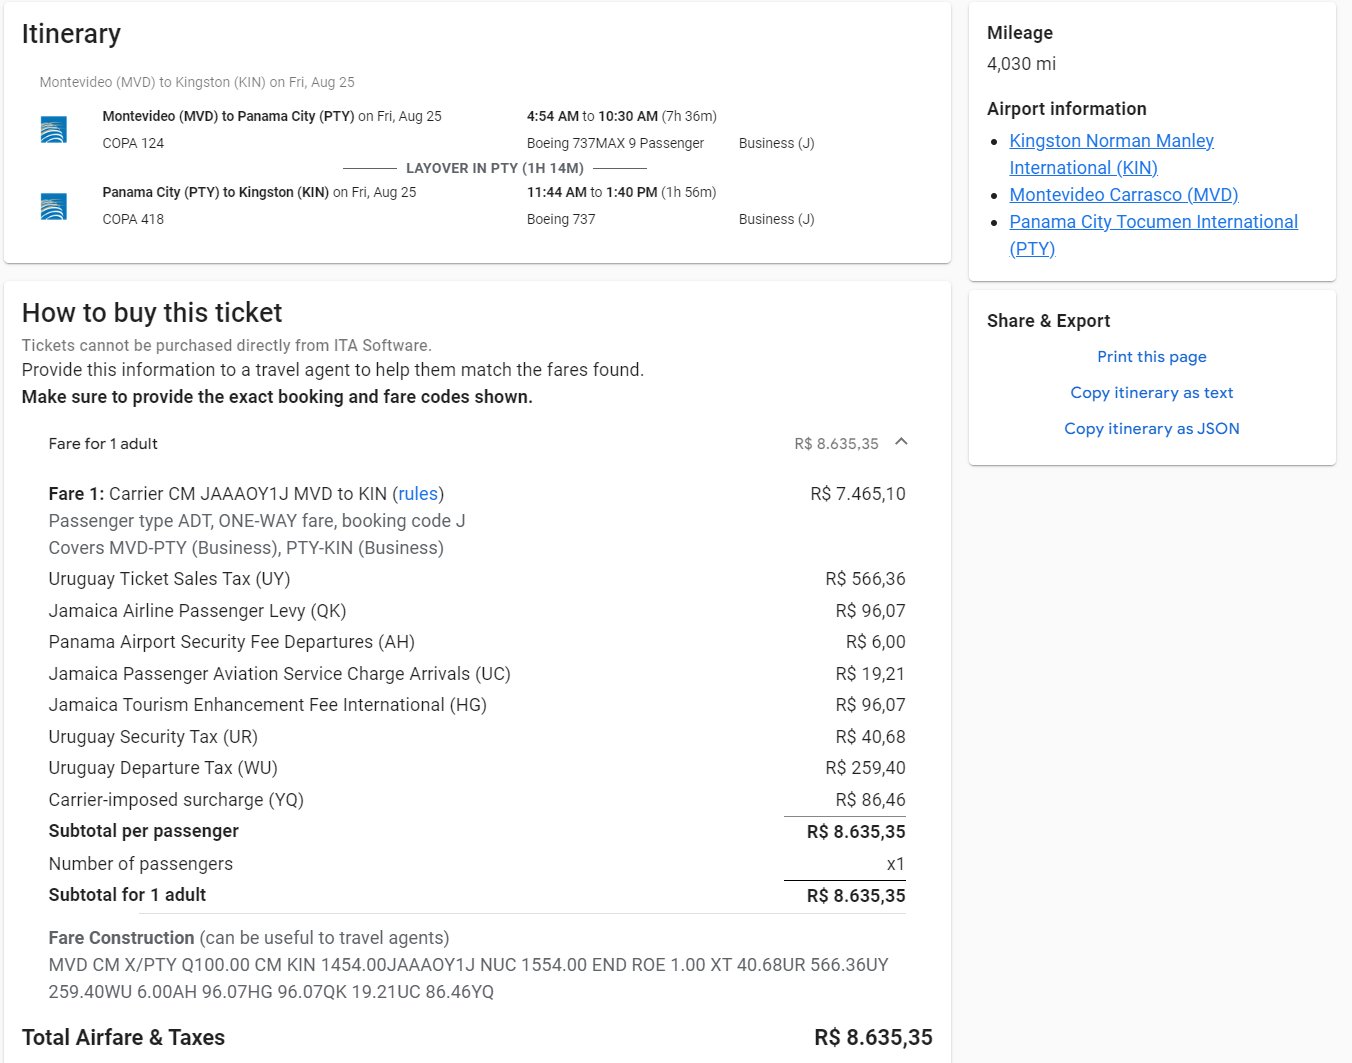Click the Carrier-imposed surcharge (YQ) row
The image size is (1352, 1063).
coord(176,800)
